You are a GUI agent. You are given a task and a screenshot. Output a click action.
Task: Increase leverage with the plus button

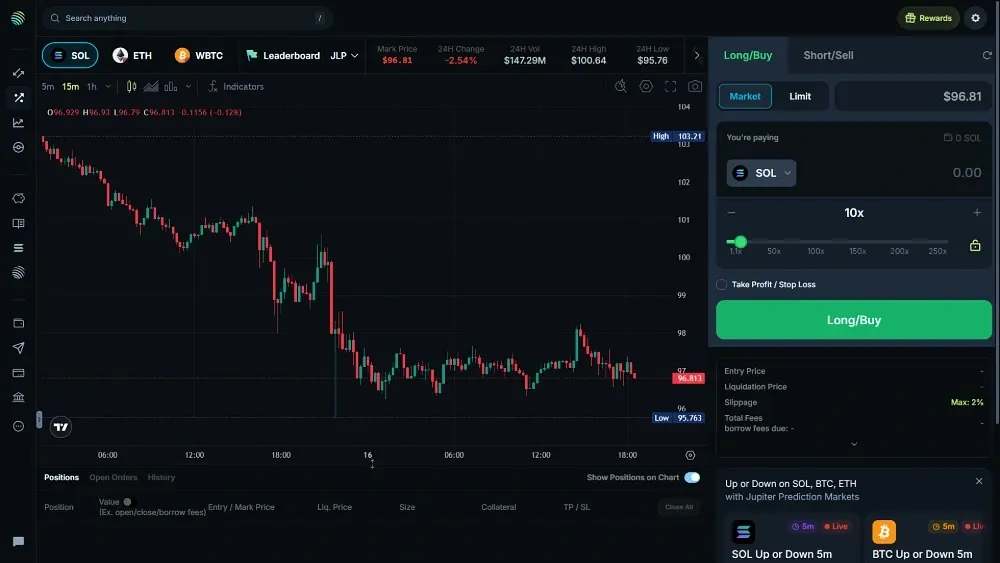[x=976, y=212]
